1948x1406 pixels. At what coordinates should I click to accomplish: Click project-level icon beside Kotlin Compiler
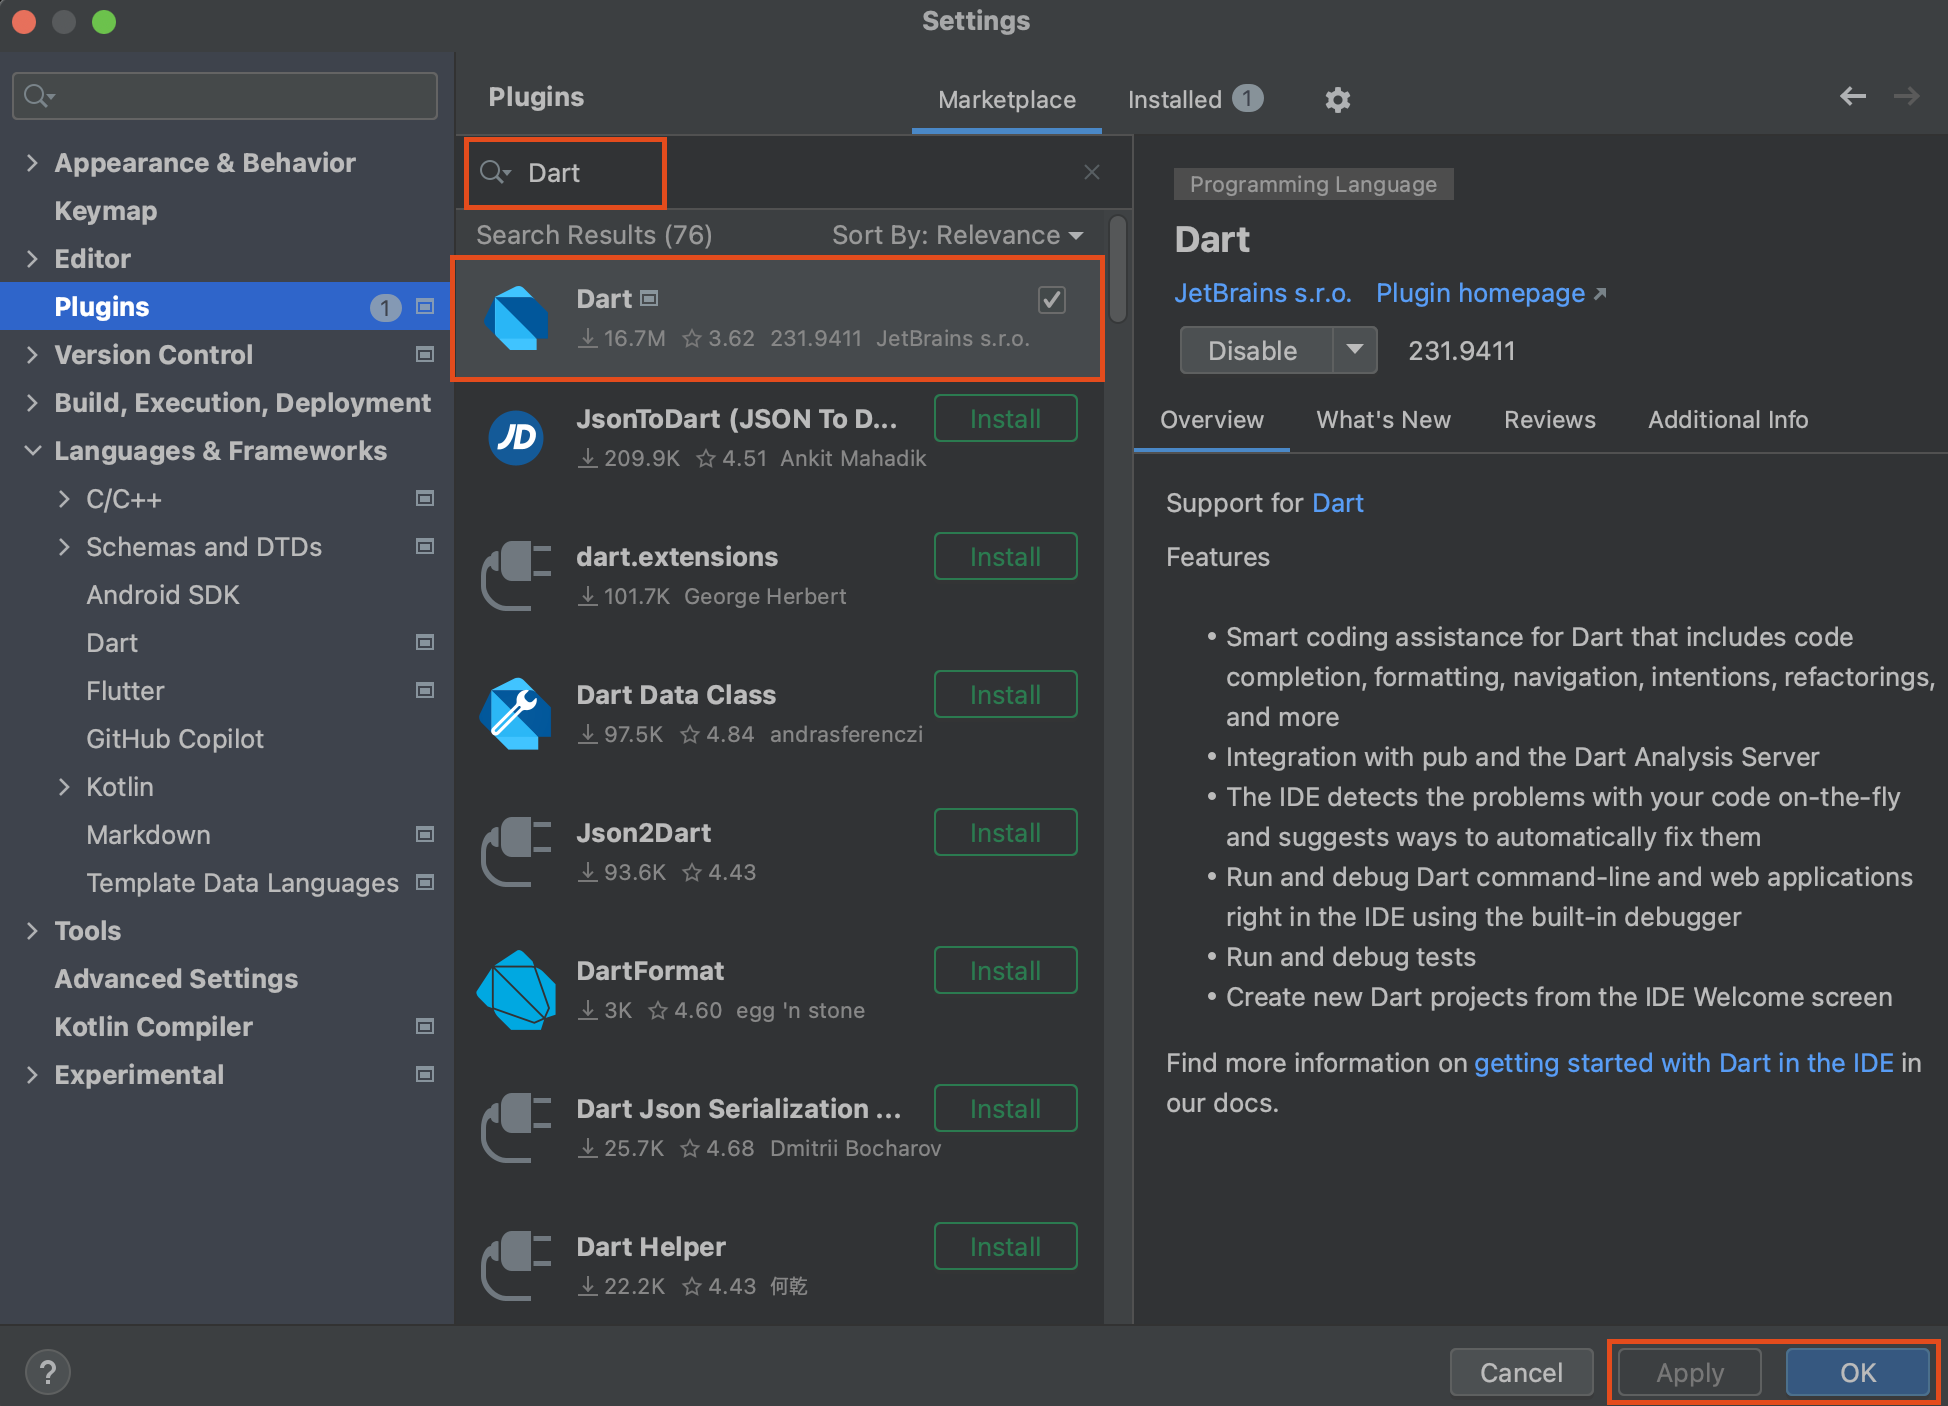click(425, 1026)
